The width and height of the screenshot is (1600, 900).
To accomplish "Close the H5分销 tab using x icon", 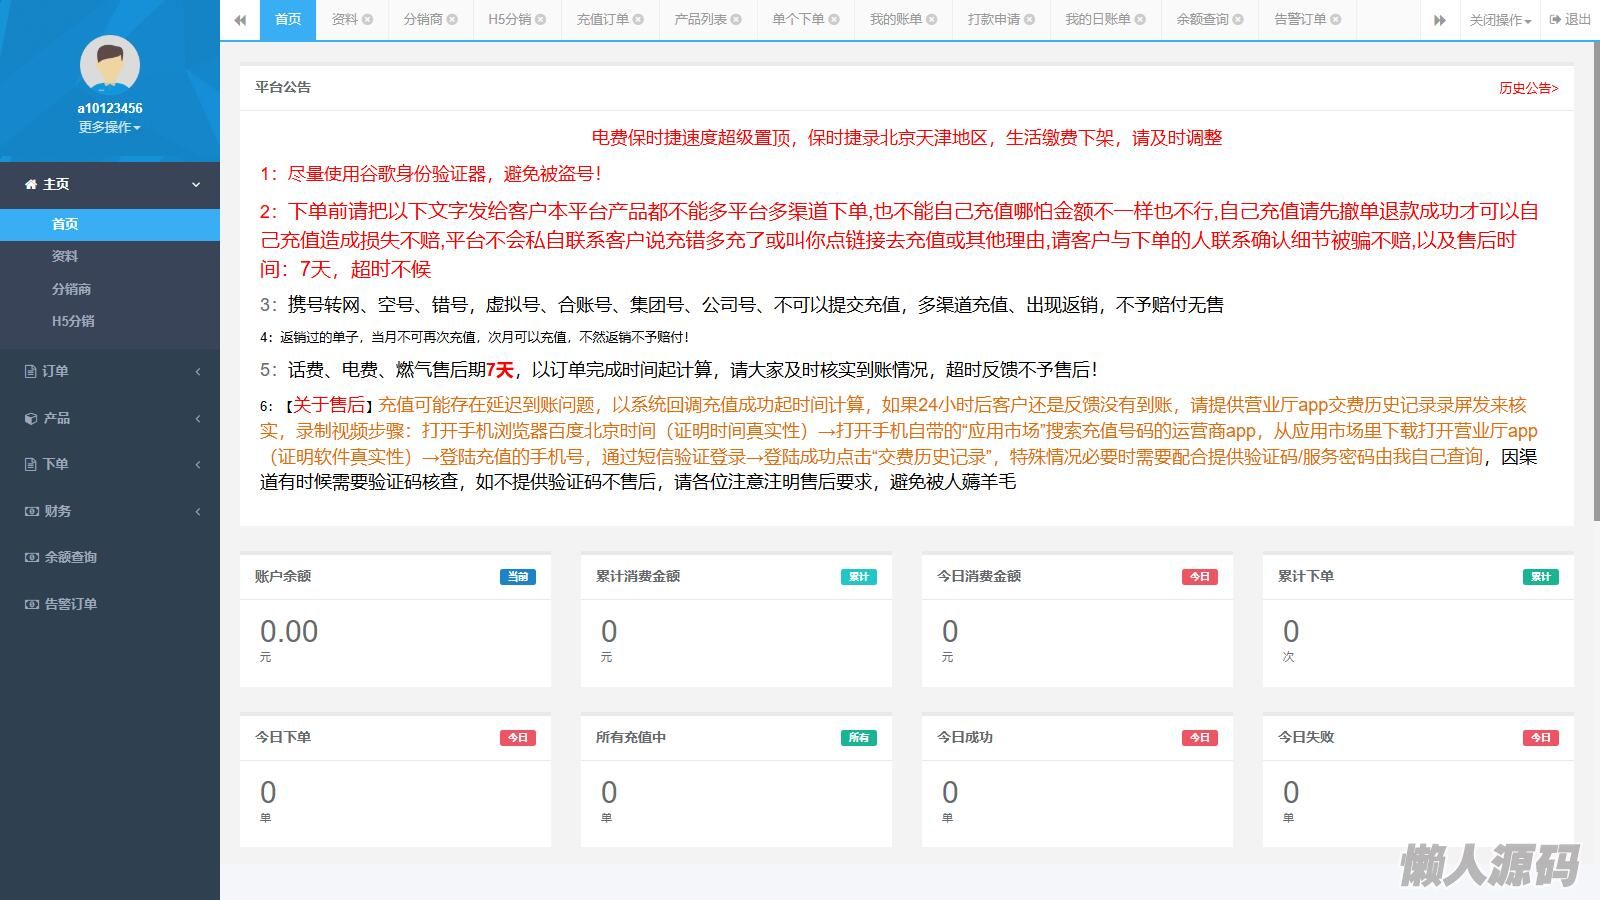I will 541,19.
